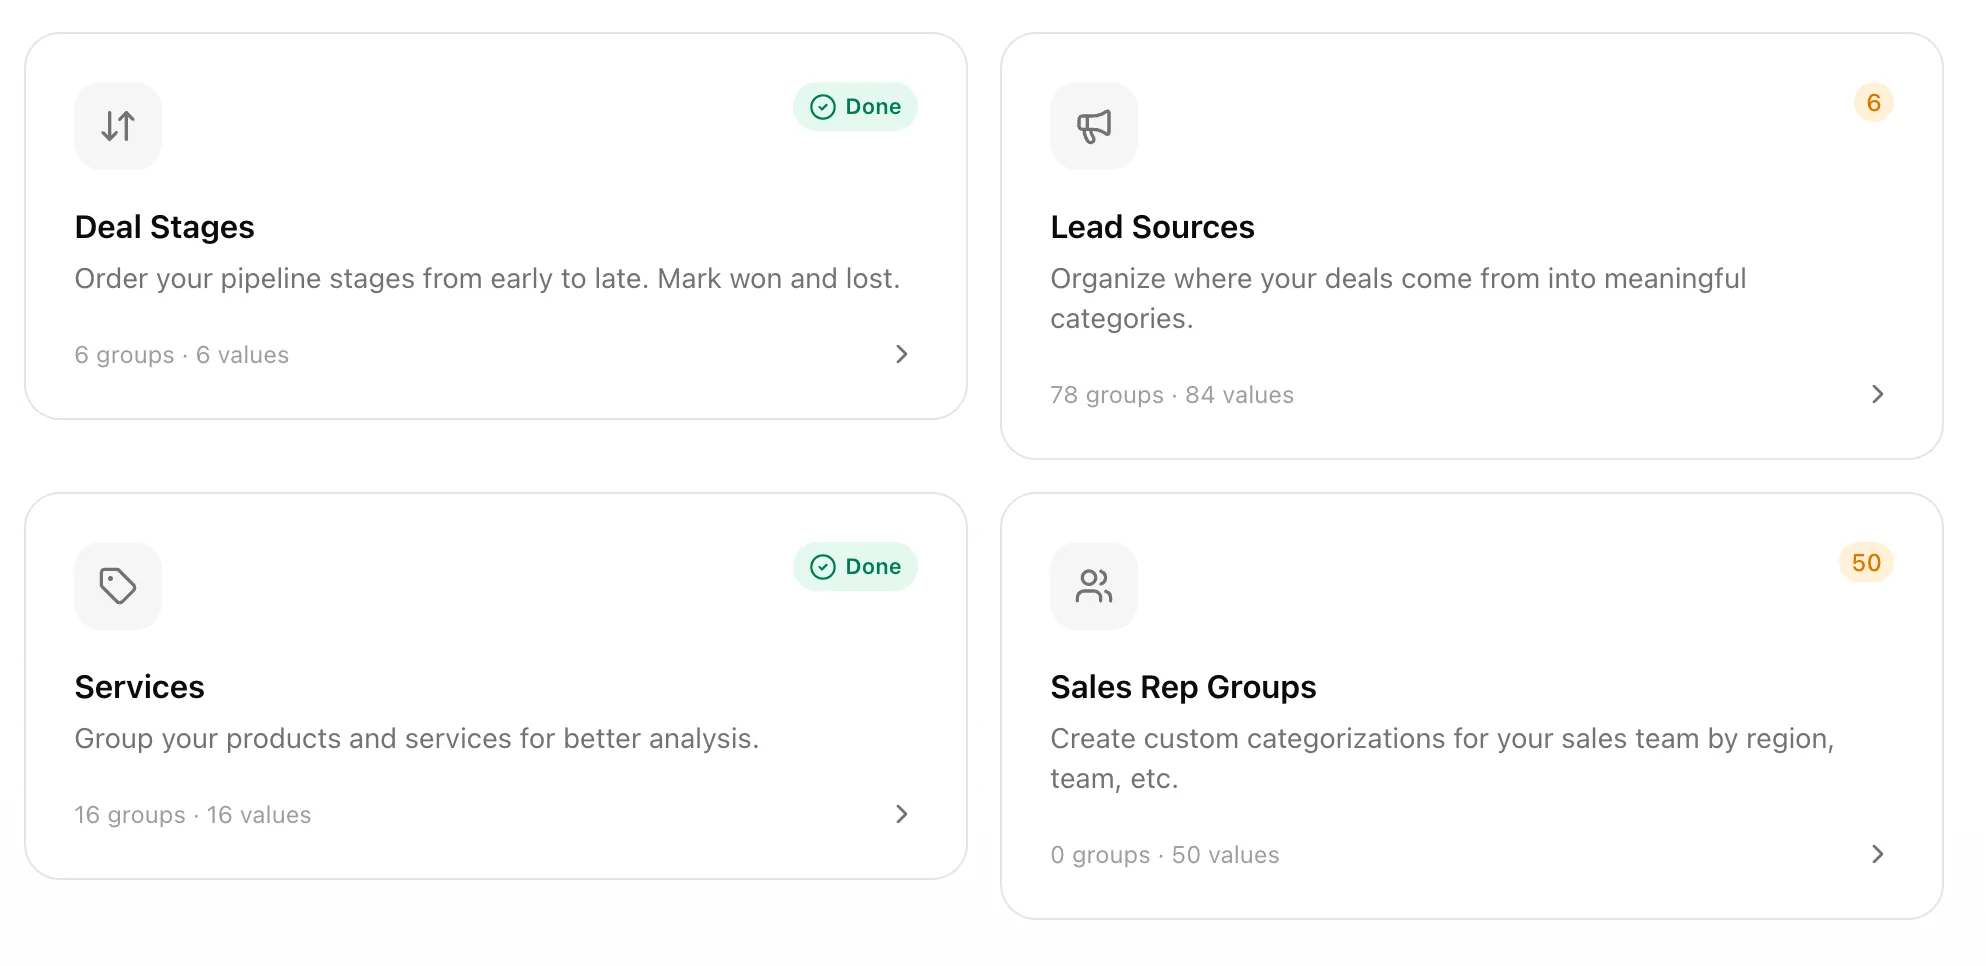Image resolution: width=1986 pixels, height=966 pixels.
Task: Click the Lead Sources megaphone icon
Action: point(1094,126)
